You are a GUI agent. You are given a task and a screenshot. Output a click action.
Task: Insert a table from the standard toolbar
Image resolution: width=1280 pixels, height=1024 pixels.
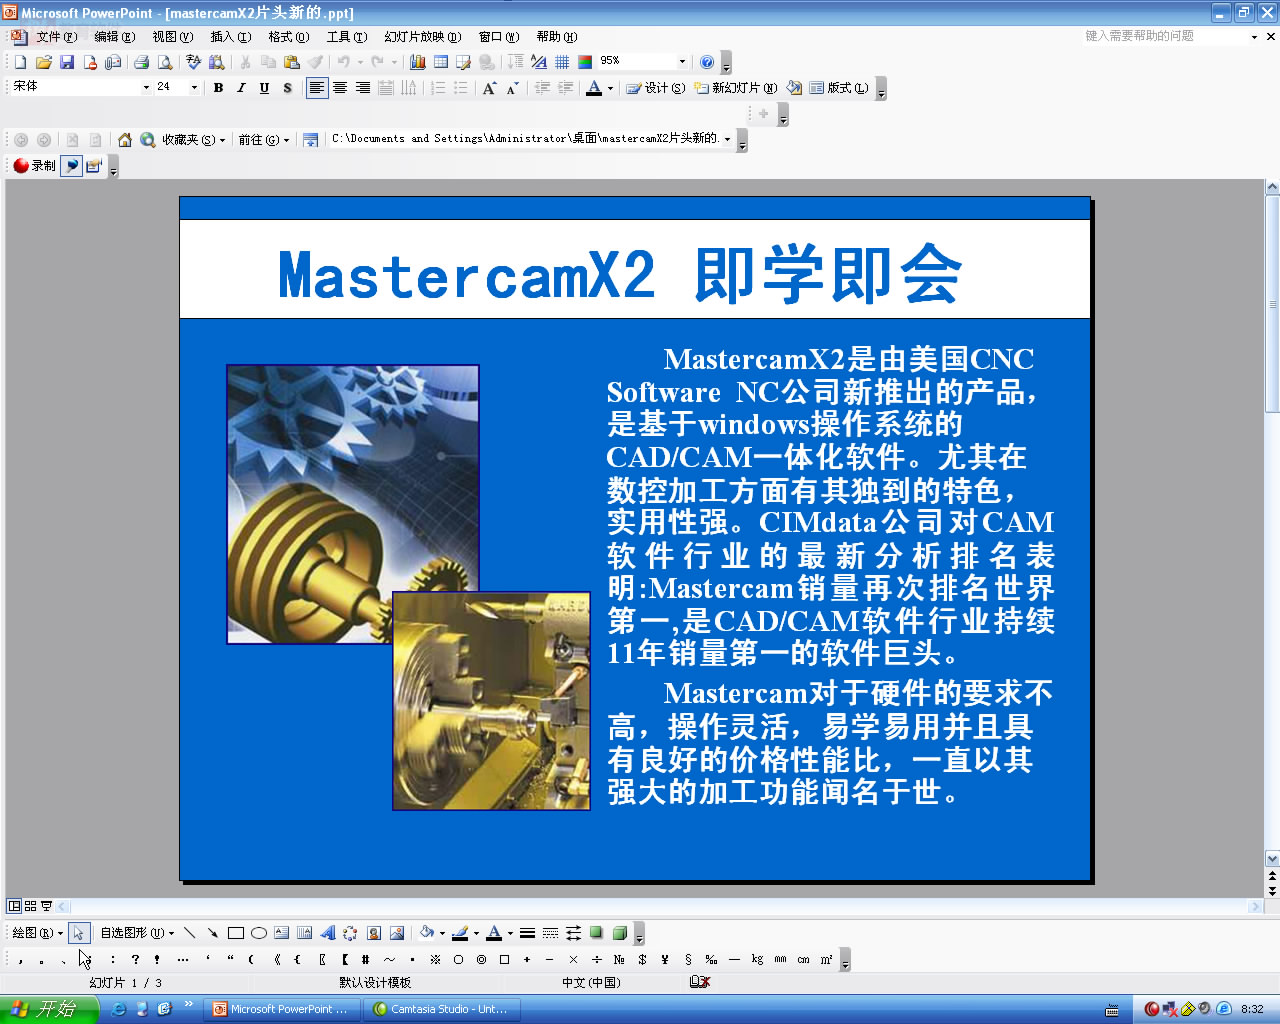441,62
